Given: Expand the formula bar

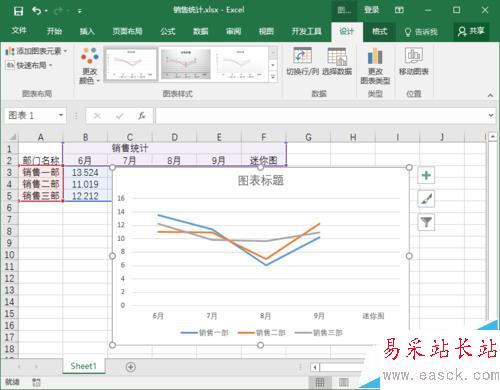Looking at the screenshot, I should [x=491, y=115].
